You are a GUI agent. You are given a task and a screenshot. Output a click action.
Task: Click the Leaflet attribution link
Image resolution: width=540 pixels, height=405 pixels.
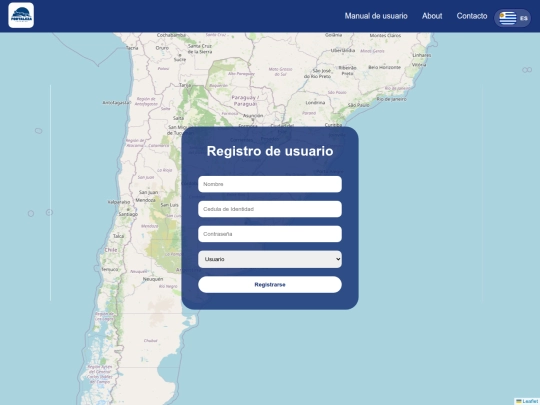(530, 401)
